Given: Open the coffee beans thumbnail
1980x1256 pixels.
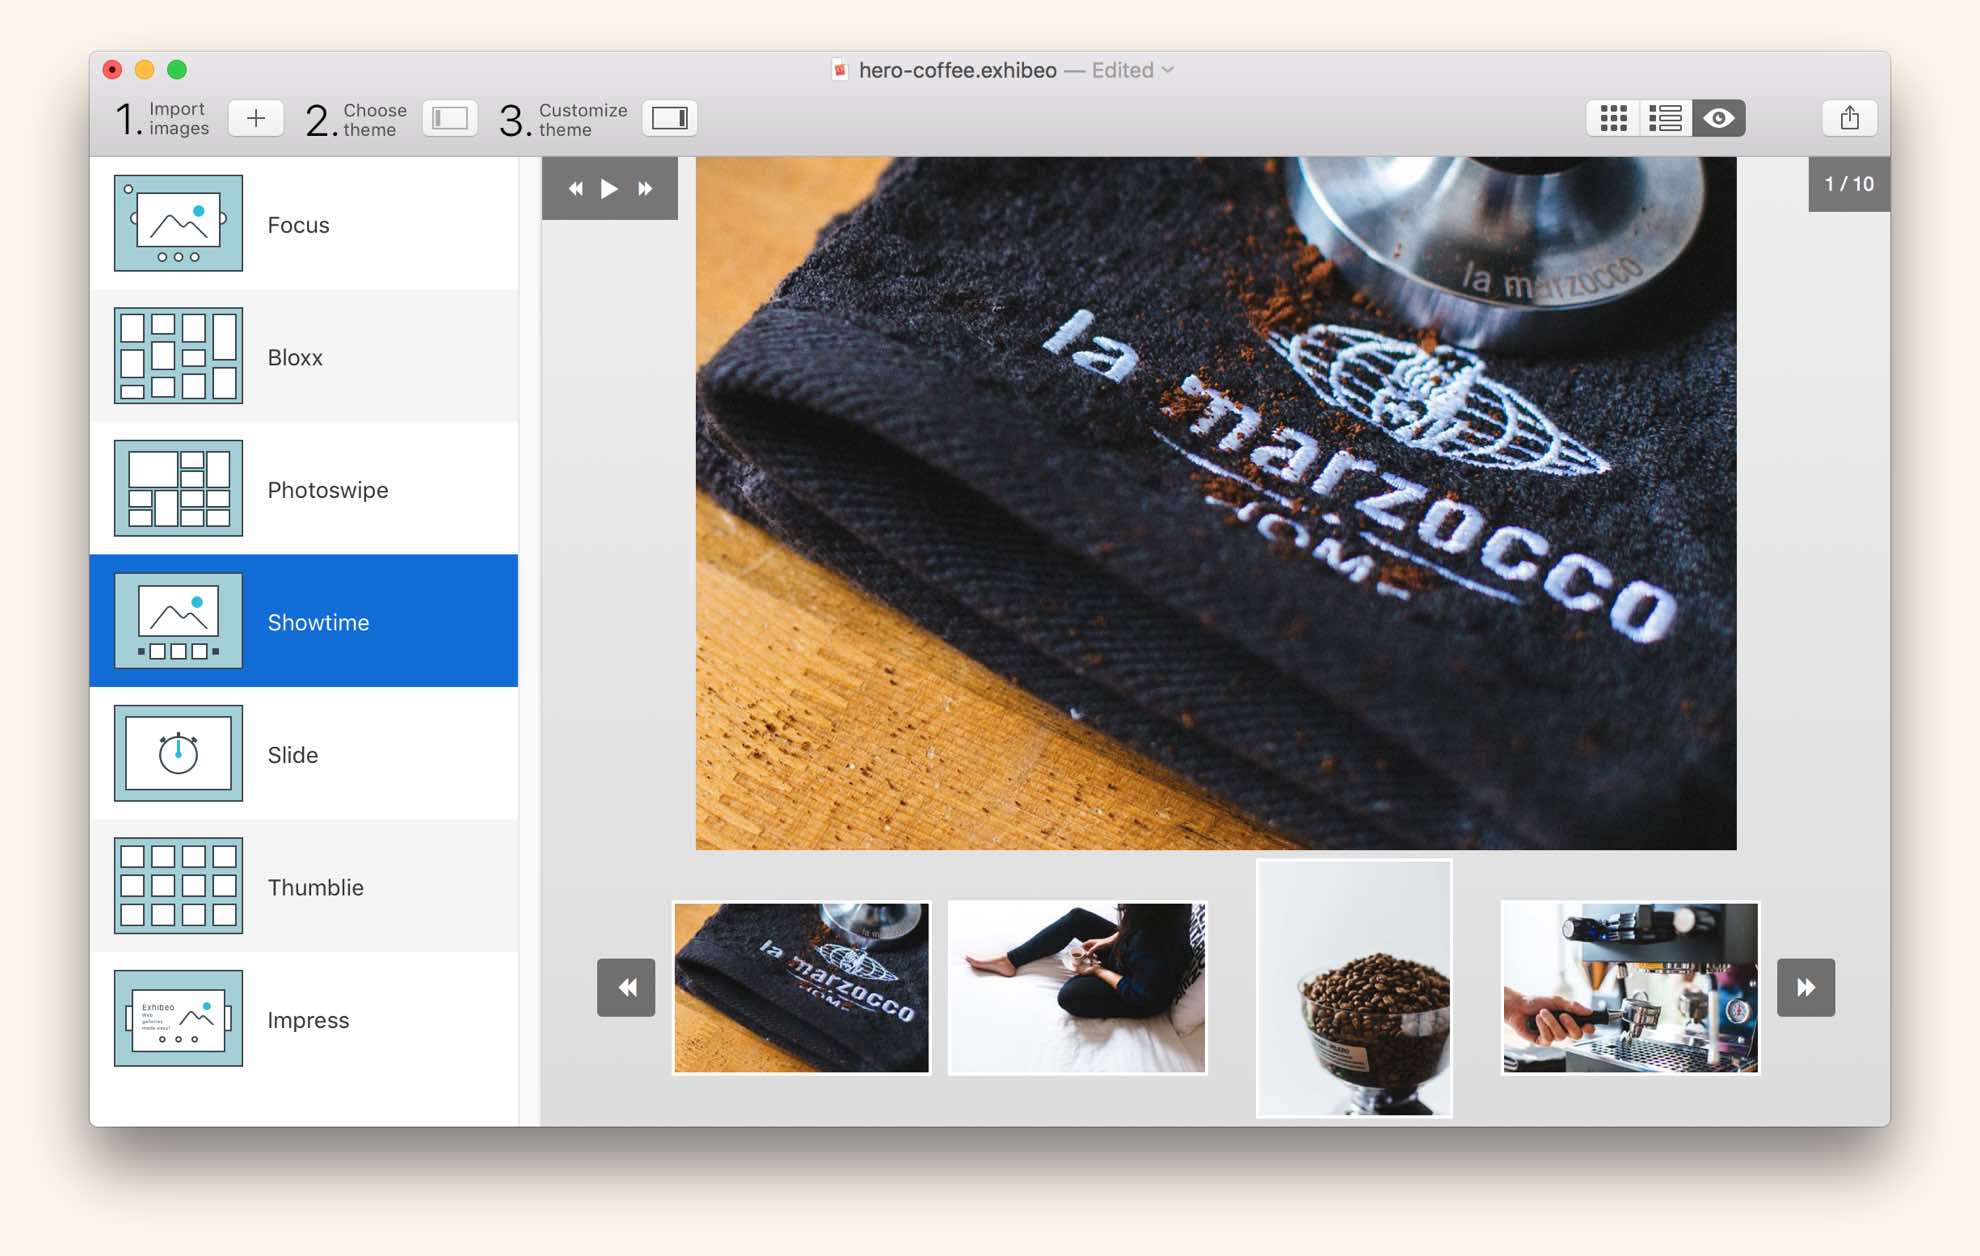Looking at the screenshot, I should click(1354, 988).
